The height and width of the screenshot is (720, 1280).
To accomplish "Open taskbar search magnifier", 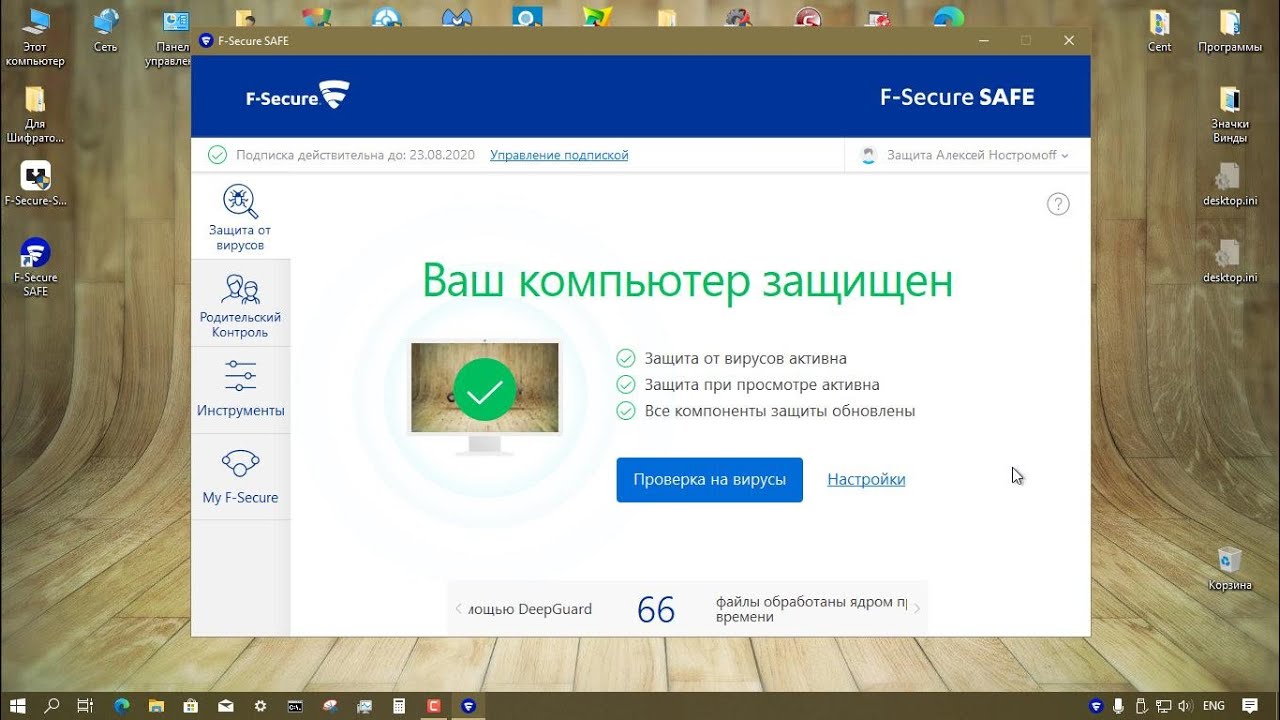I will pos(52,705).
